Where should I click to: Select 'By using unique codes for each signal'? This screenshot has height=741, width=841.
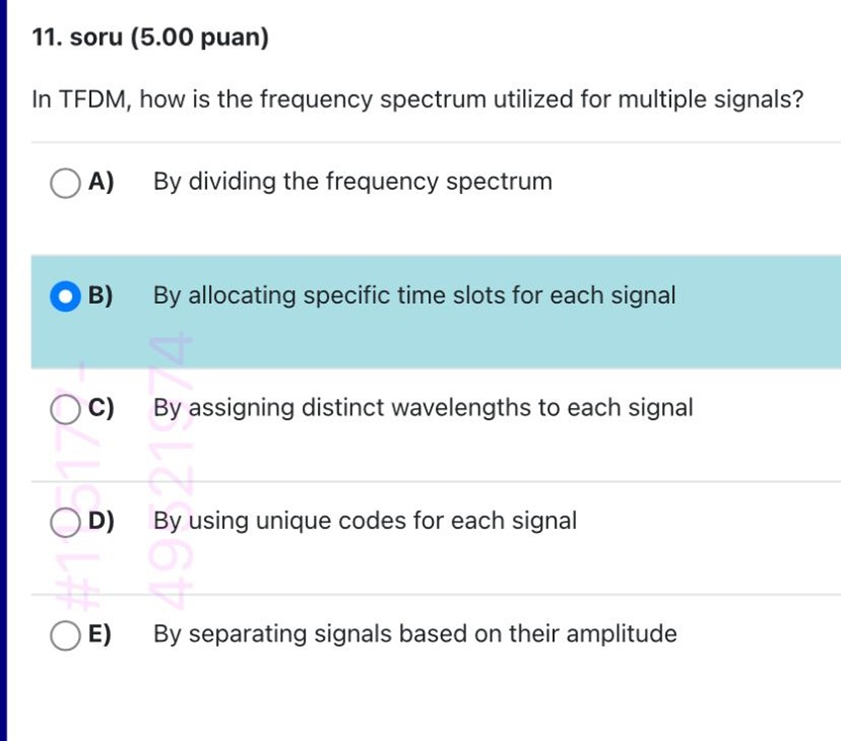tap(365, 521)
